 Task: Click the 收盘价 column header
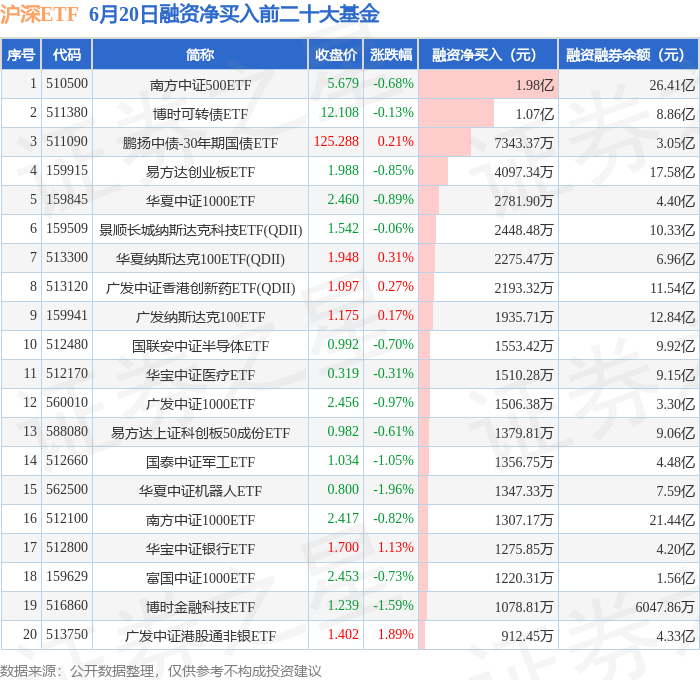pos(336,54)
